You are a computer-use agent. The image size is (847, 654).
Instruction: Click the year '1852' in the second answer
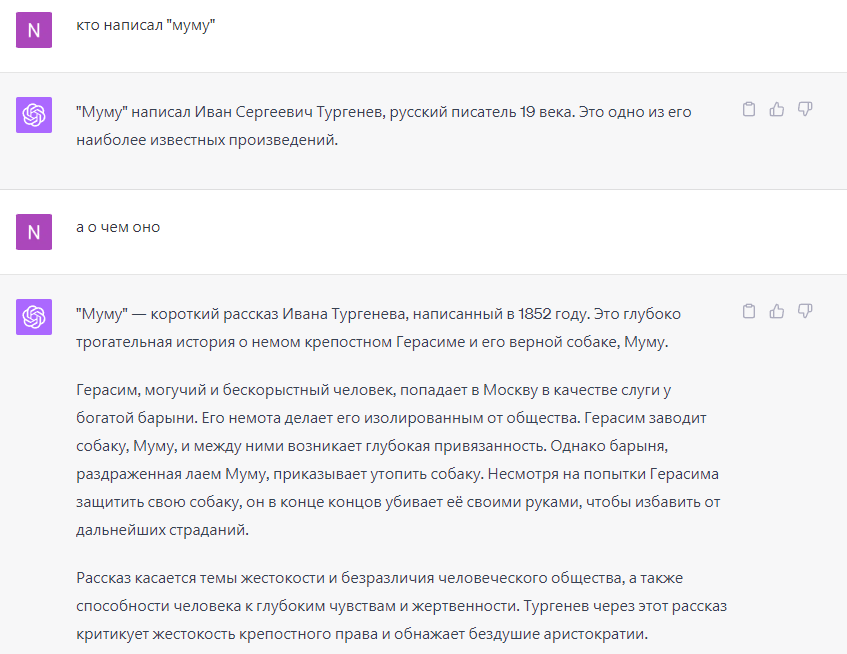pyautogui.click(x=535, y=314)
